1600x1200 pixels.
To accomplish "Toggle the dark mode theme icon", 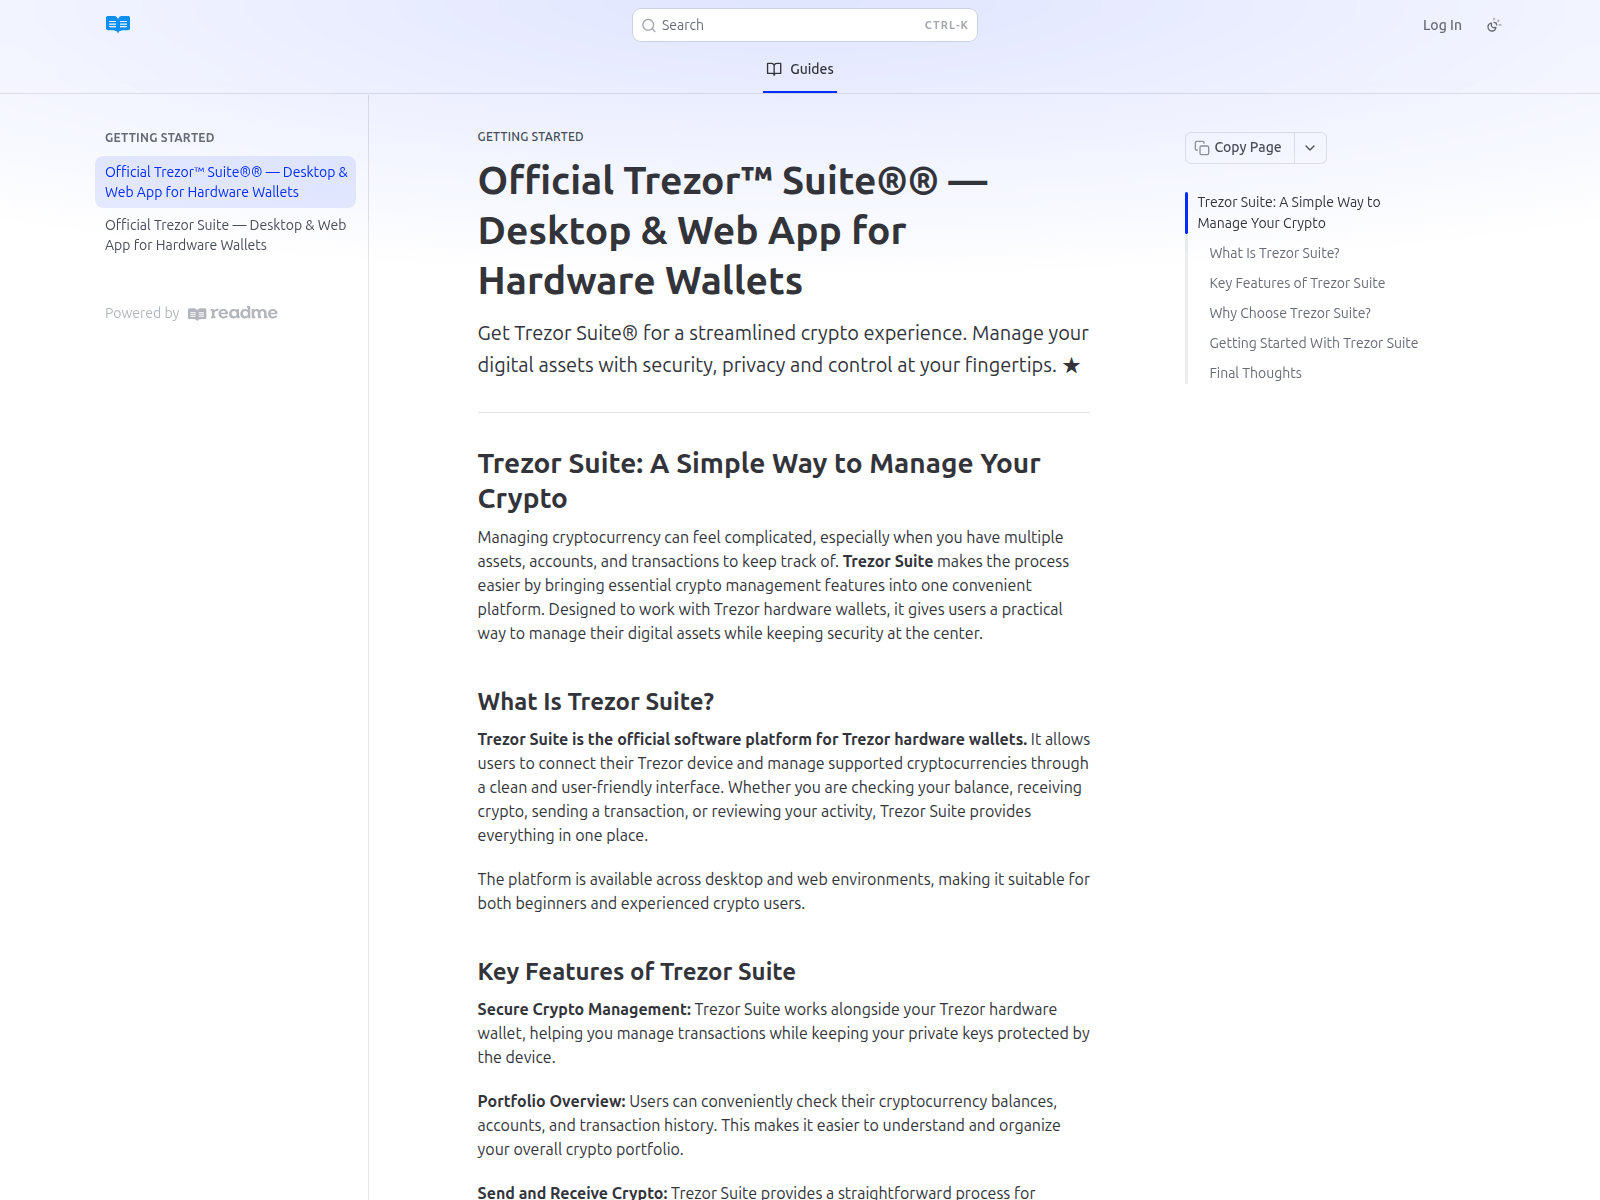I will click(x=1494, y=25).
